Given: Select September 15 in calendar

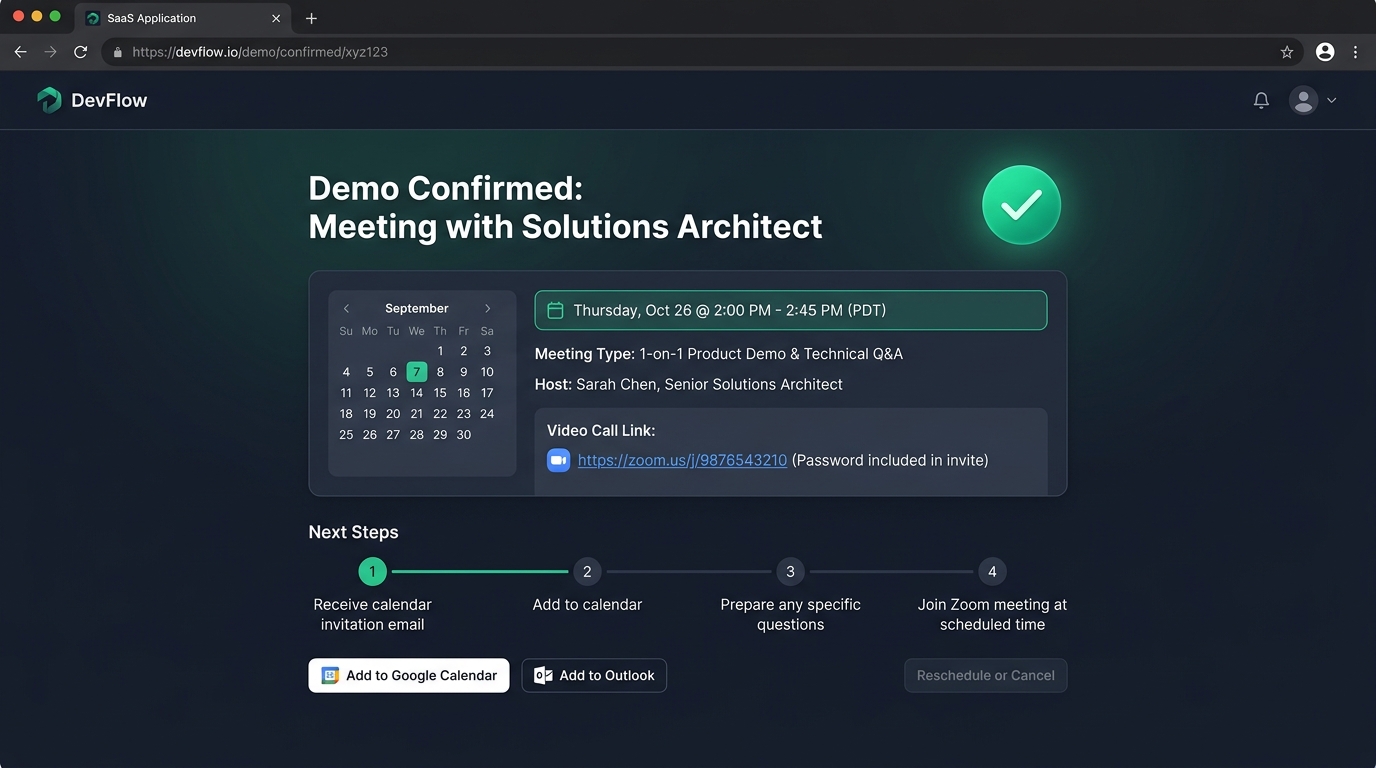Looking at the screenshot, I should pyautogui.click(x=440, y=393).
